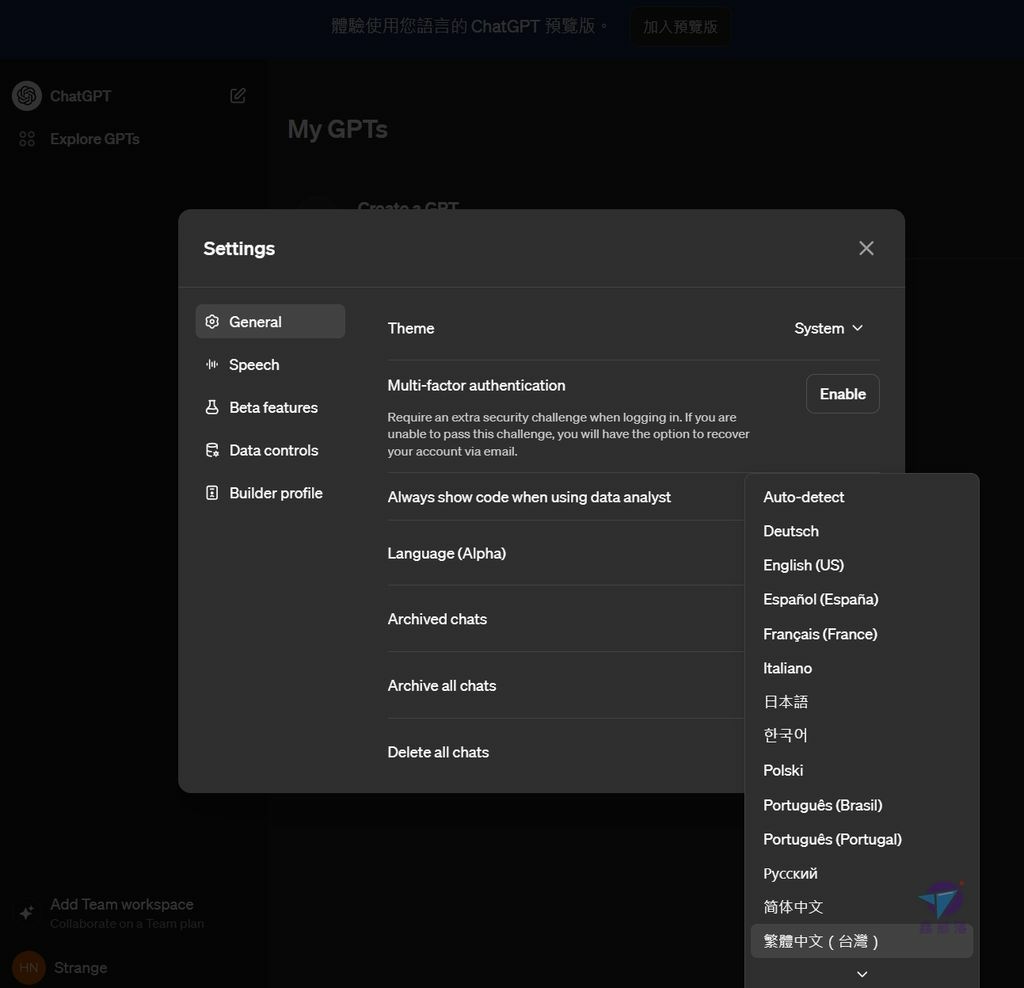The width and height of the screenshot is (1024, 988).
Task: Open the Theme System dropdown
Action: (x=828, y=328)
